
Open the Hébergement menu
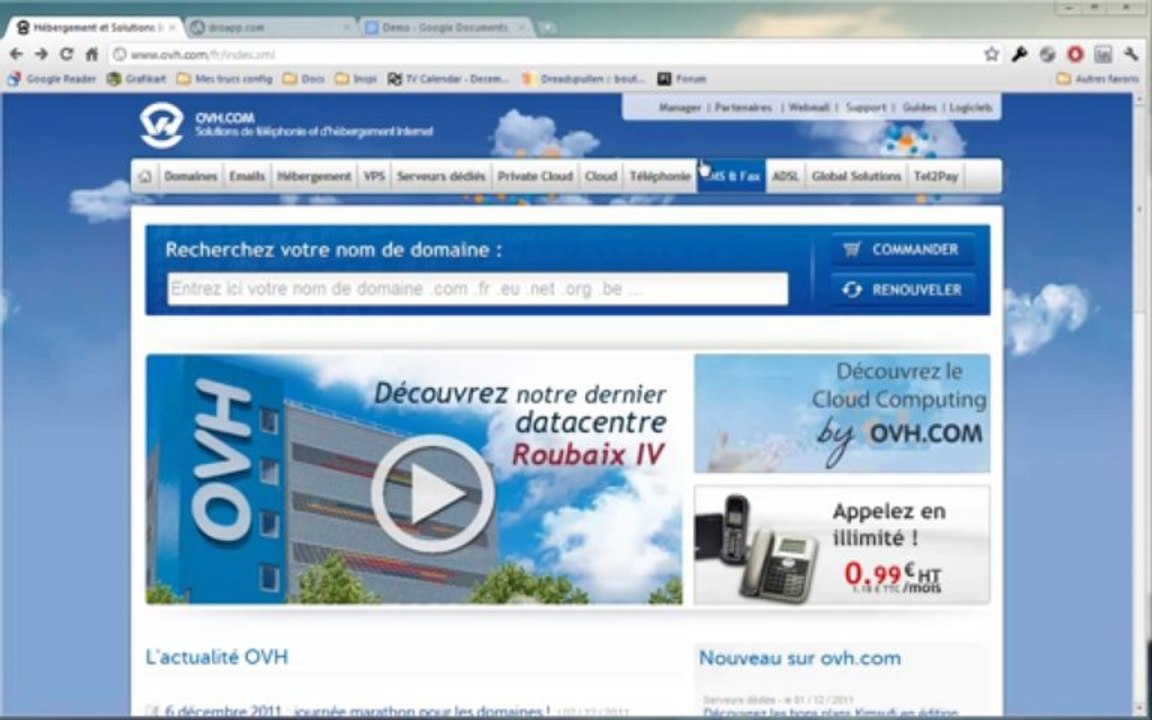click(314, 176)
